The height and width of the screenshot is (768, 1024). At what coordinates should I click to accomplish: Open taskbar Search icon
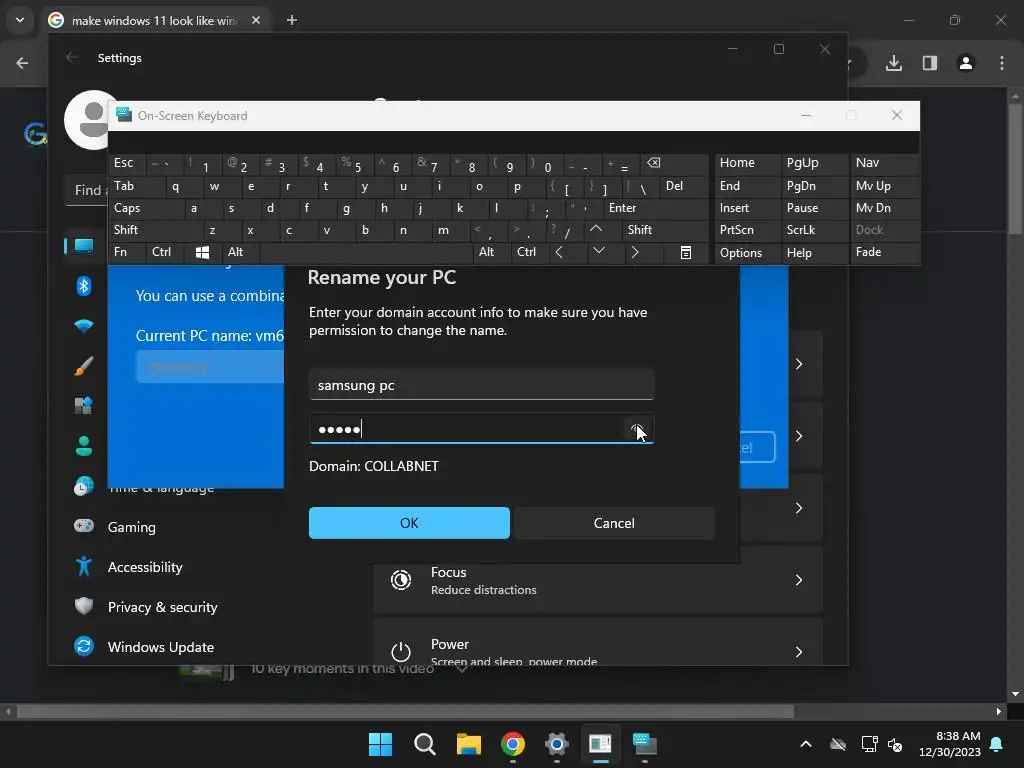pyautogui.click(x=424, y=744)
